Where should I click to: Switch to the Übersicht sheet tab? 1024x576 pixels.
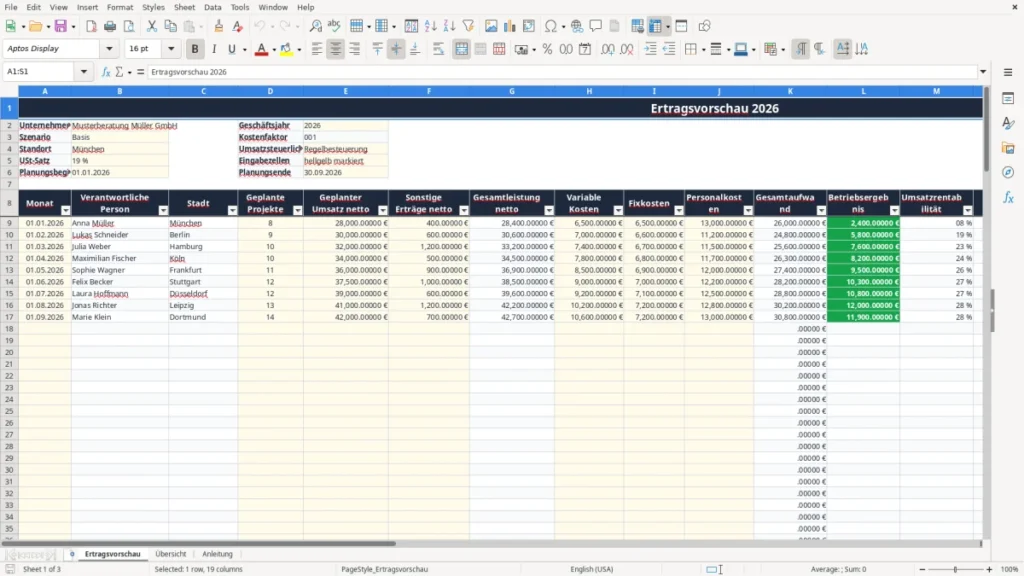170,554
